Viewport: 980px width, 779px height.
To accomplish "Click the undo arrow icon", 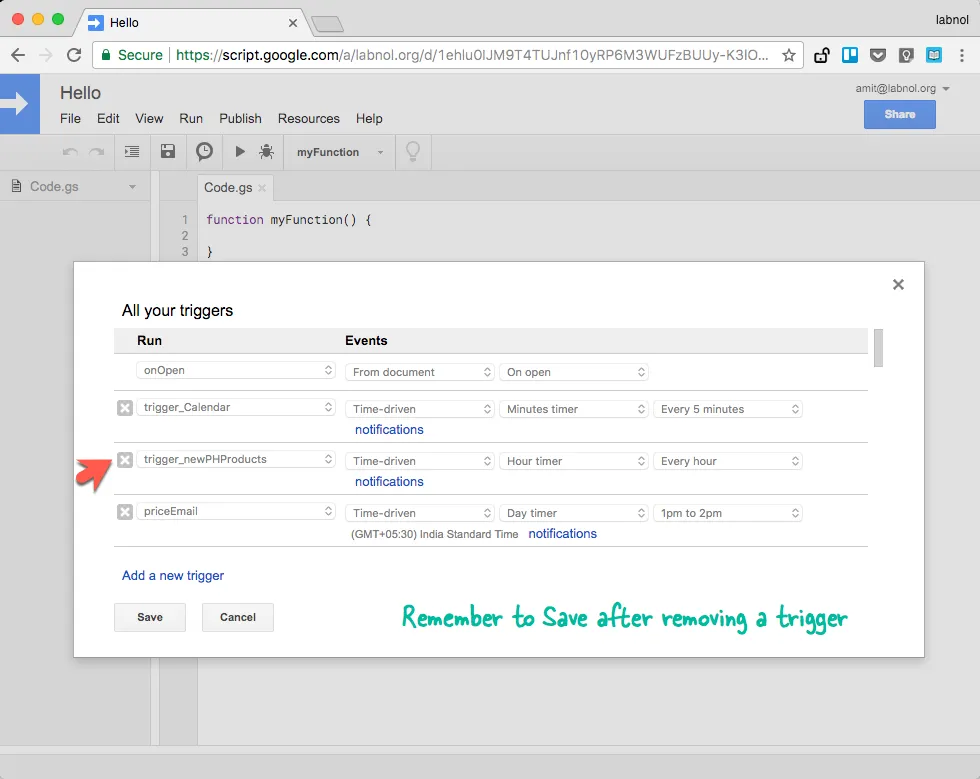I will (x=68, y=151).
